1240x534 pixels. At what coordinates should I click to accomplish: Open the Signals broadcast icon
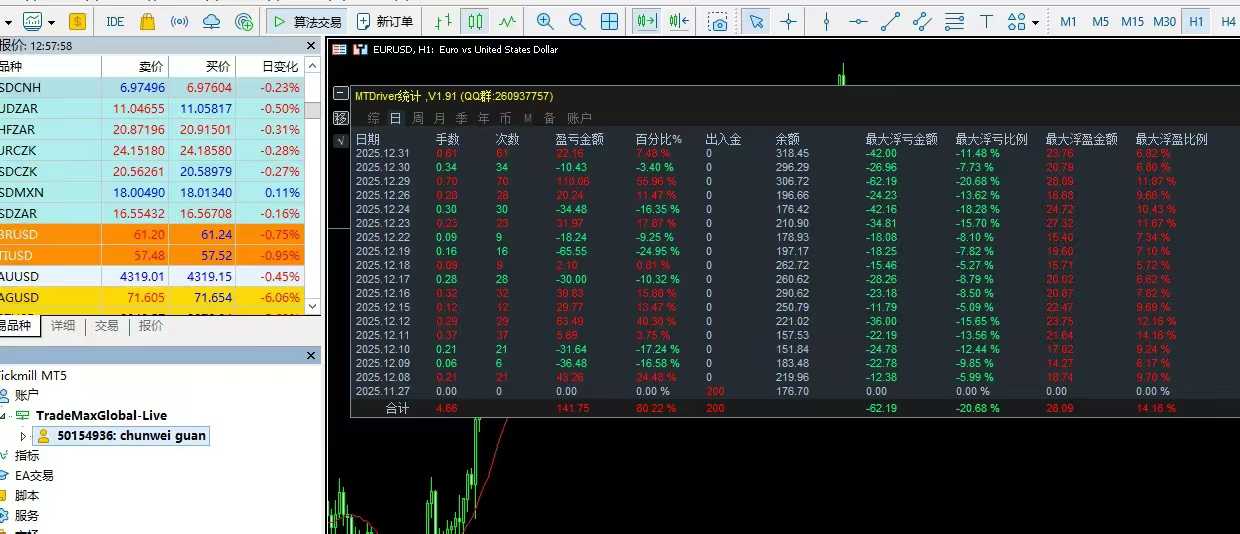[179, 21]
